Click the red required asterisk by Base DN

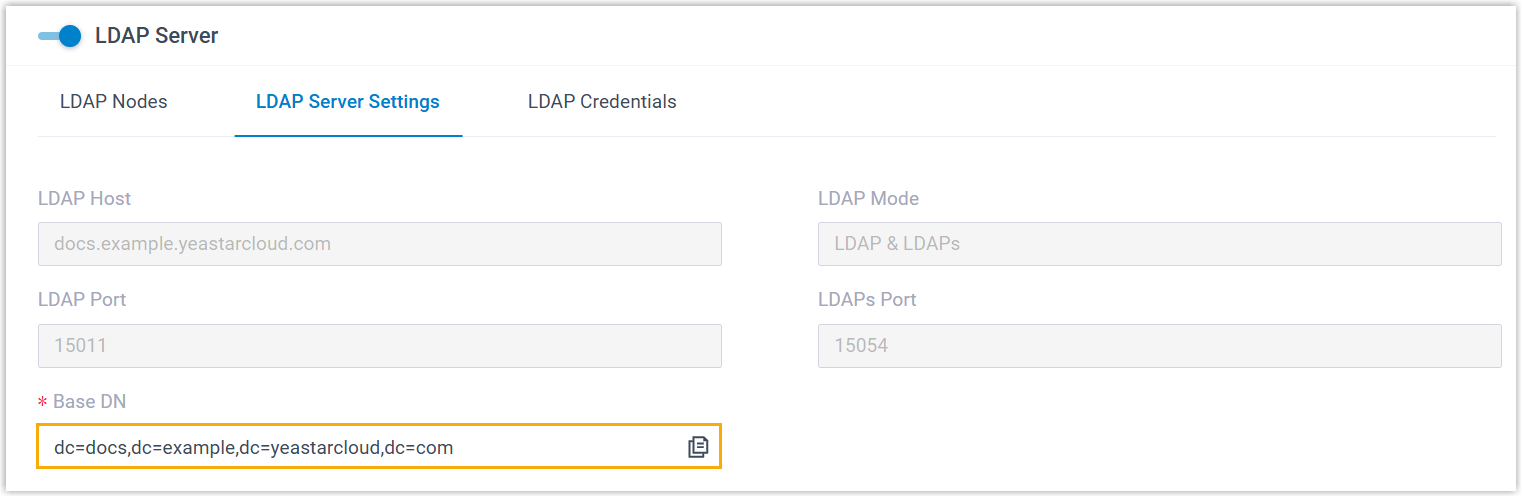tap(42, 403)
